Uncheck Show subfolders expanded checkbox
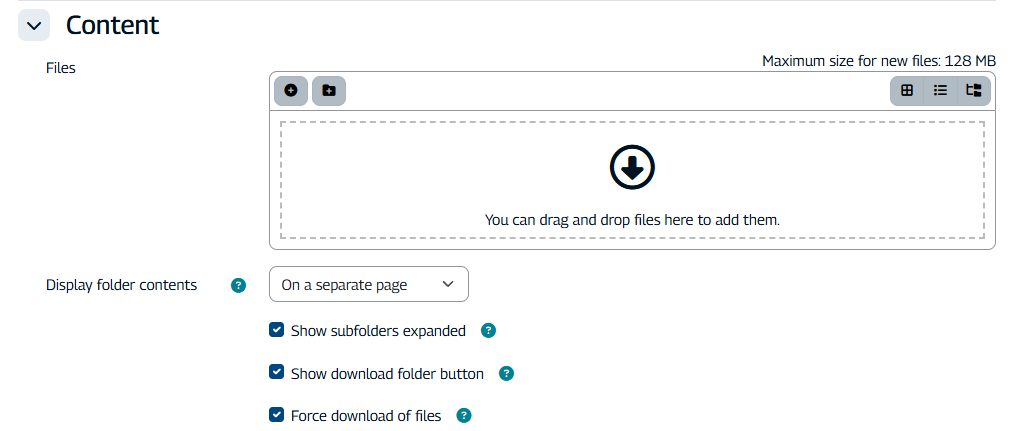This screenshot has width=1017, height=431. click(277, 330)
